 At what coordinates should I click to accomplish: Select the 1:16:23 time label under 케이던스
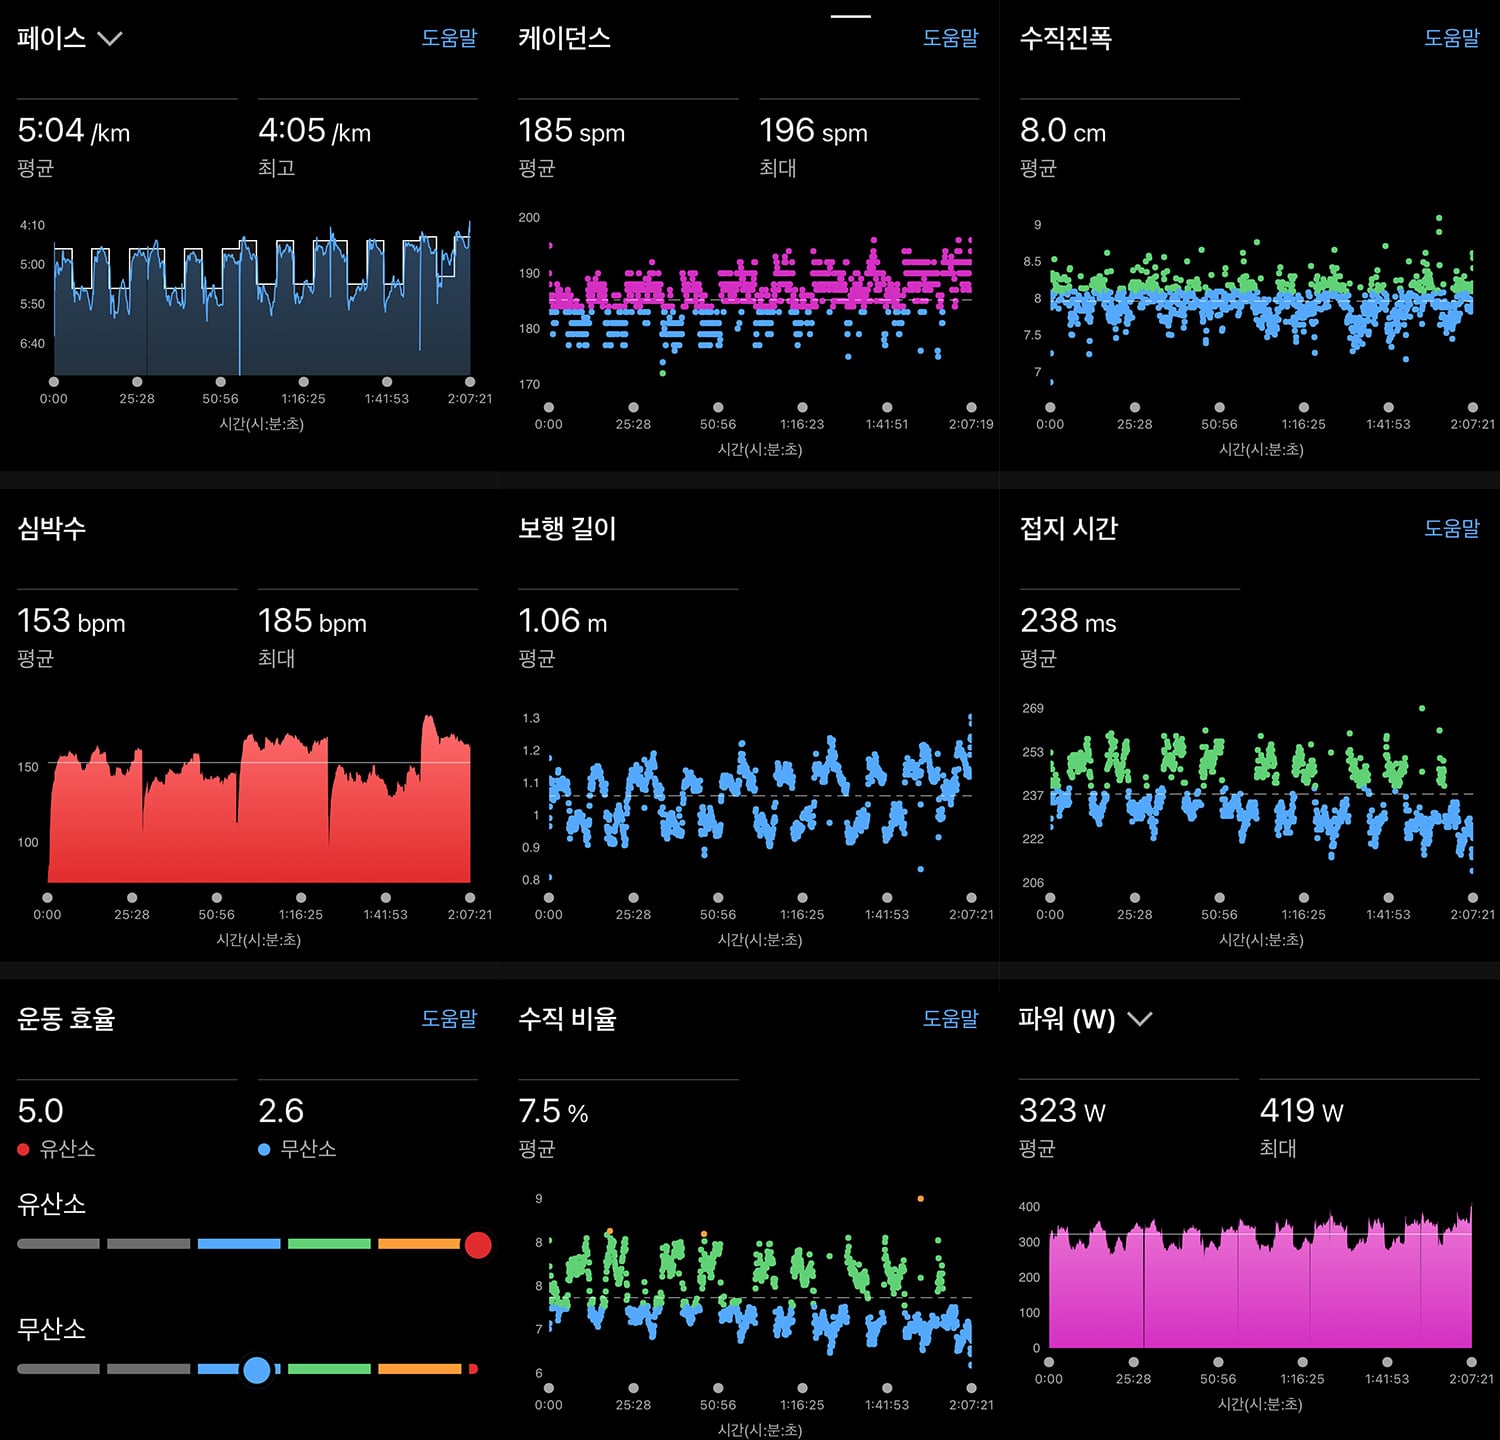pyautogui.click(x=802, y=424)
